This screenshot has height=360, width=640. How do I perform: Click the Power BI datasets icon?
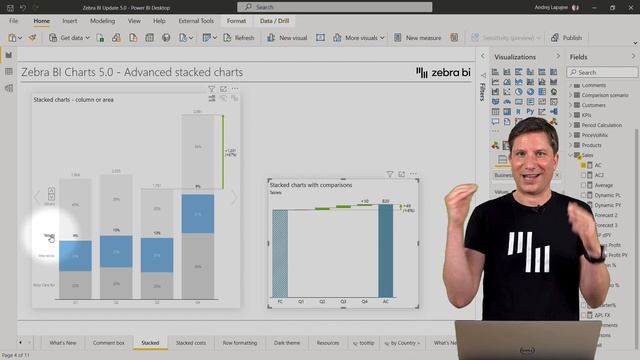click(x=116, y=38)
